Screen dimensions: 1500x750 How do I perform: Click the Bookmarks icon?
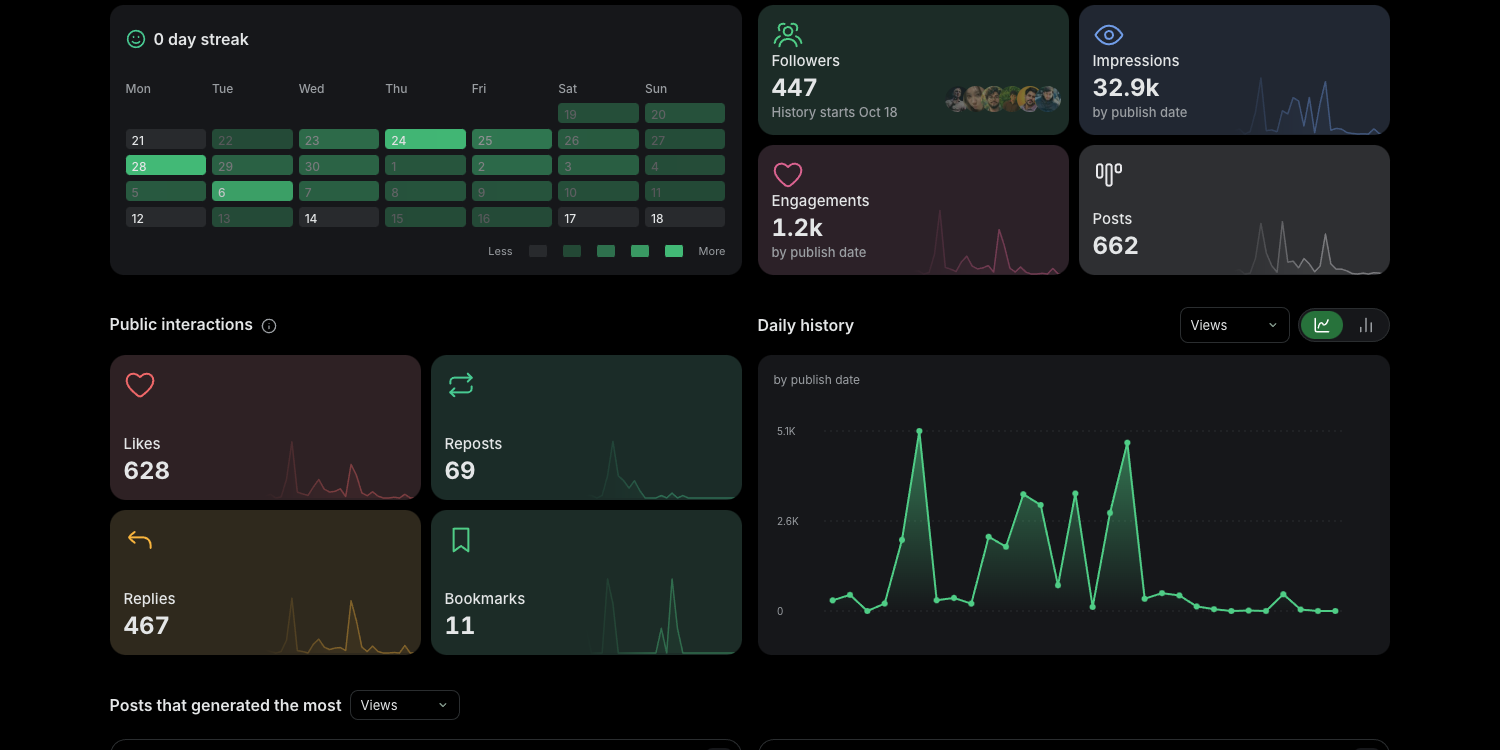[461, 540]
